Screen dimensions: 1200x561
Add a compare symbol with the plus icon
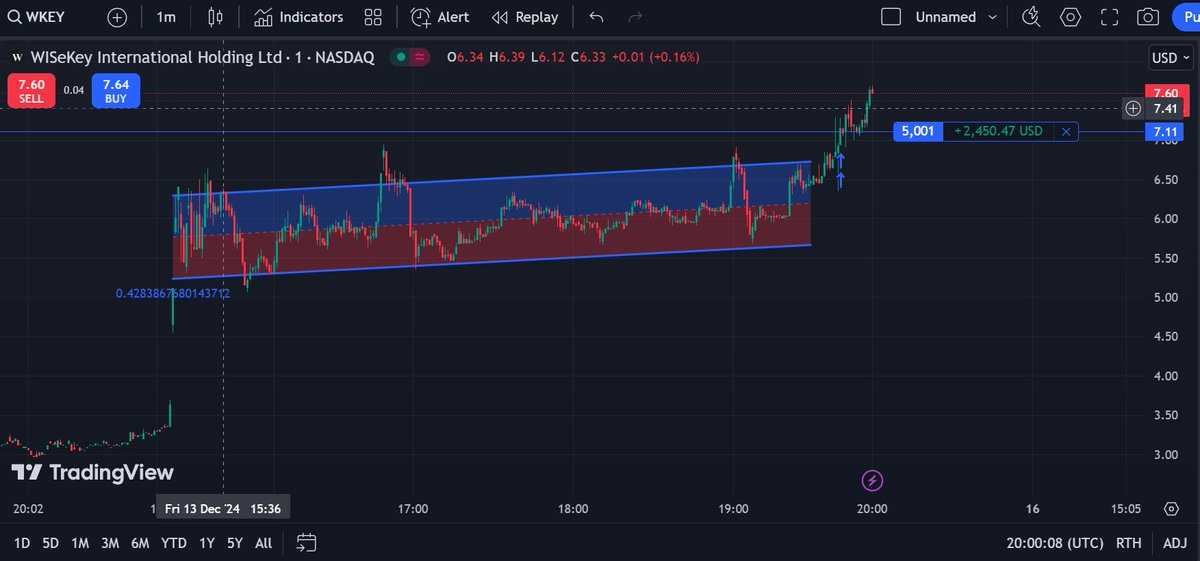pos(118,17)
